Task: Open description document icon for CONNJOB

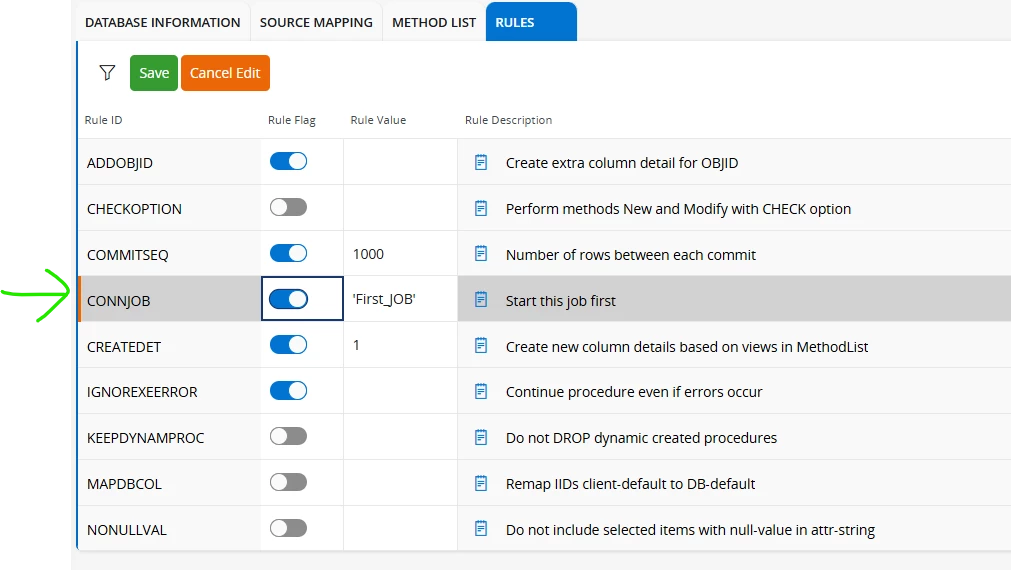Action: (481, 300)
